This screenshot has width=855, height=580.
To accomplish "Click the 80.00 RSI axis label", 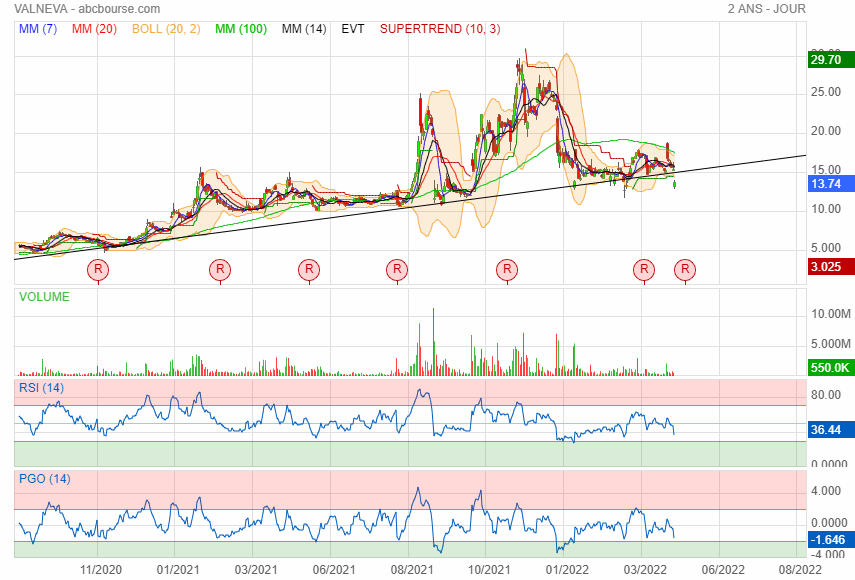I will [826, 395].
